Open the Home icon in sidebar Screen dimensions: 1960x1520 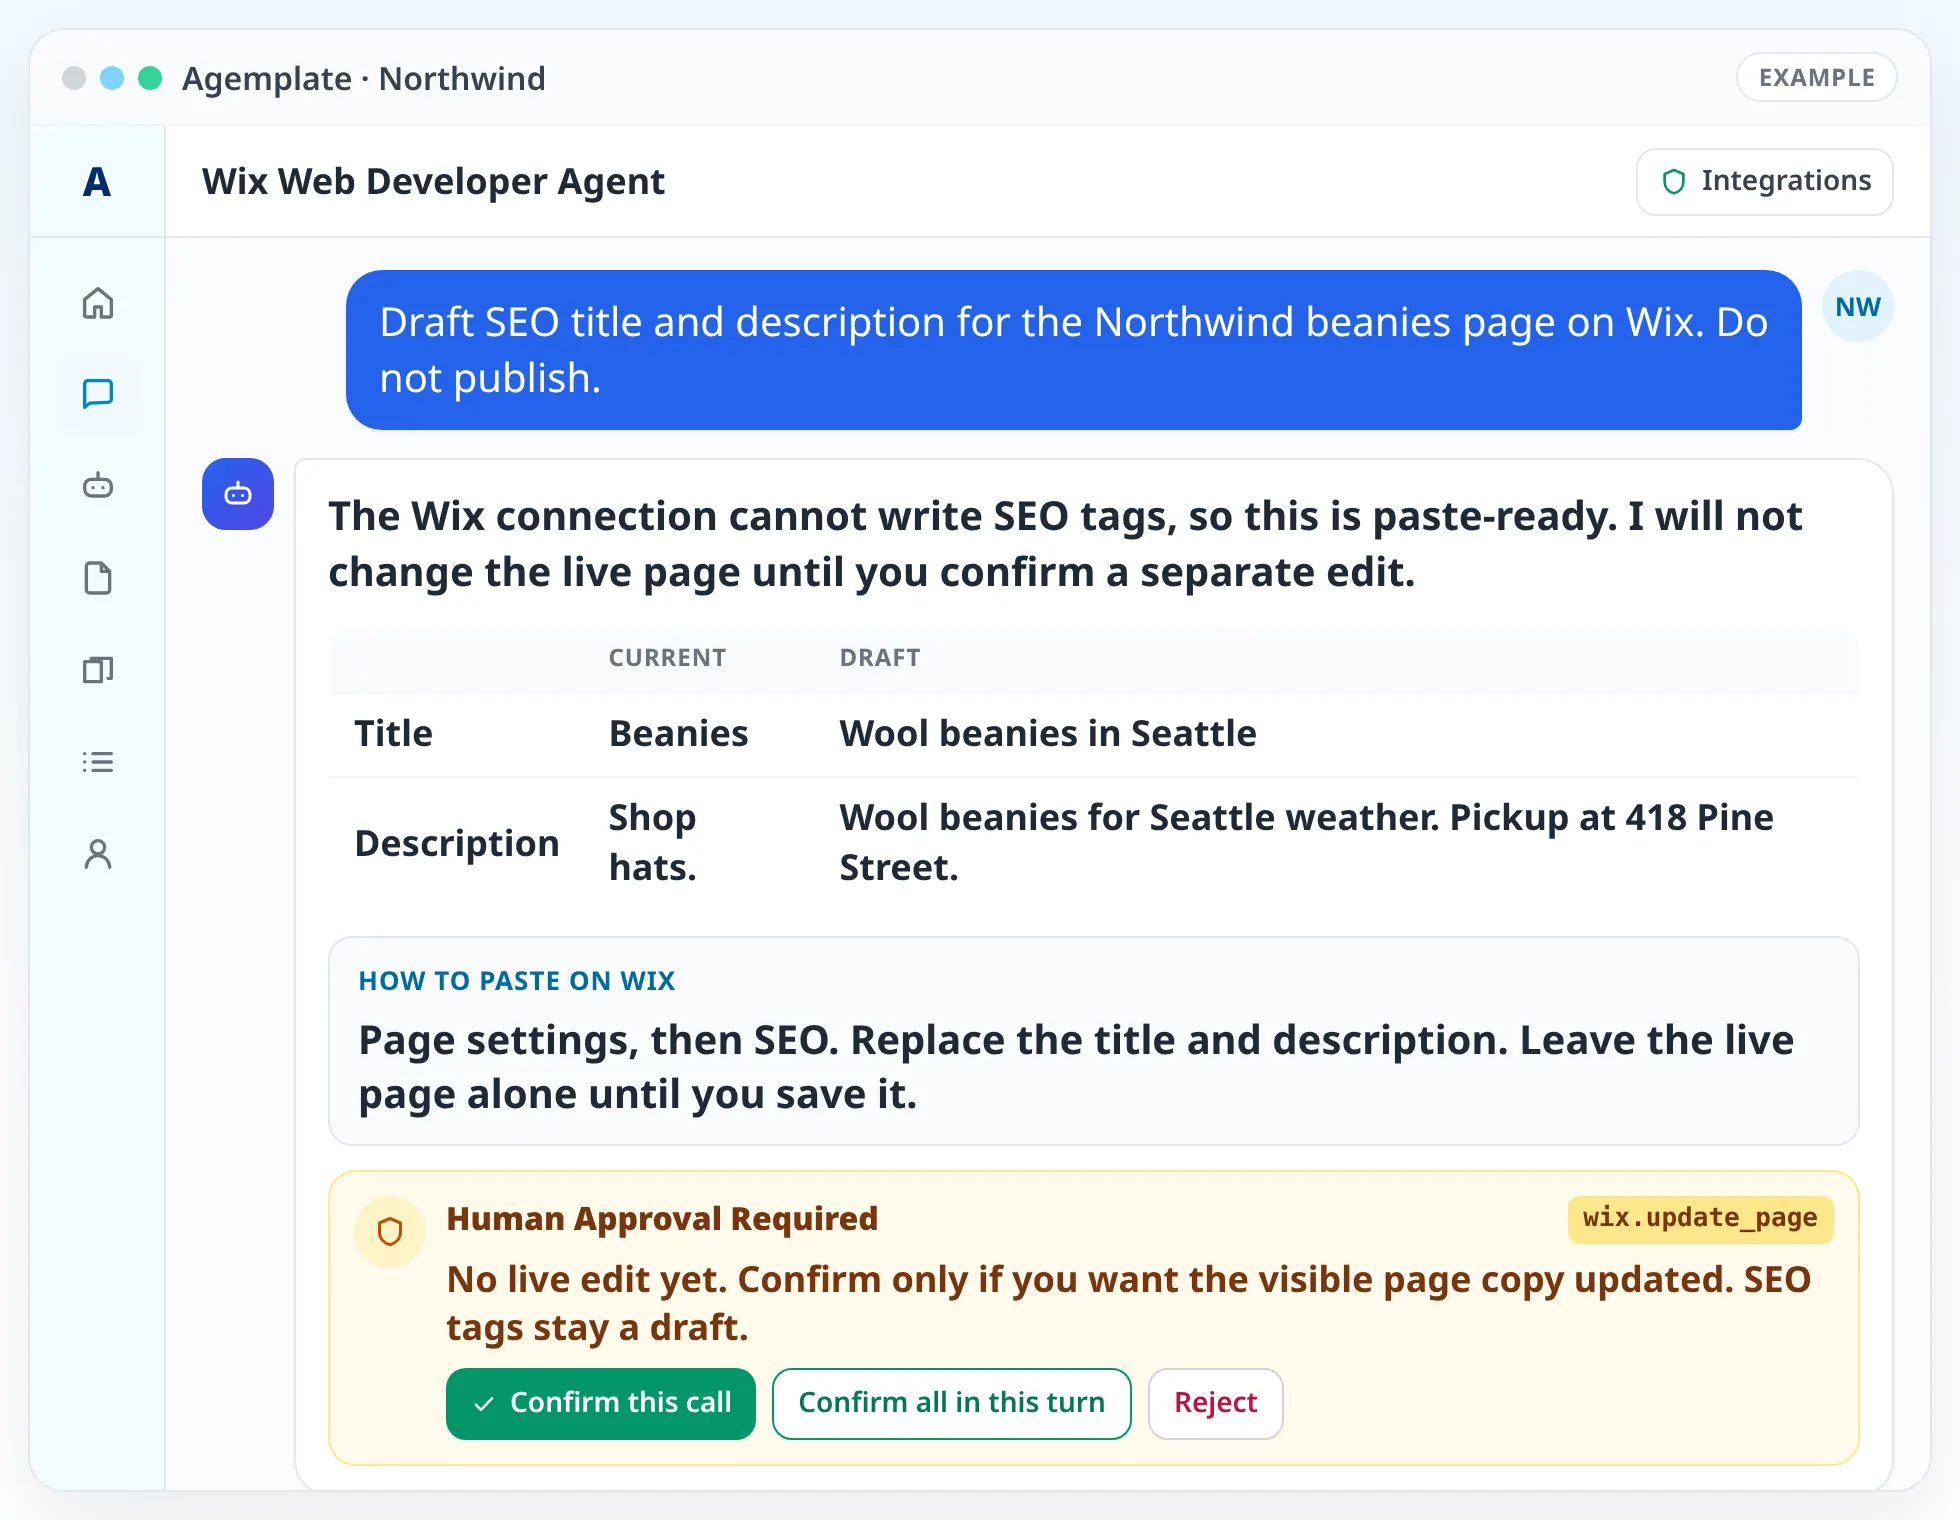pyautogui.click(x=98, y=303)
